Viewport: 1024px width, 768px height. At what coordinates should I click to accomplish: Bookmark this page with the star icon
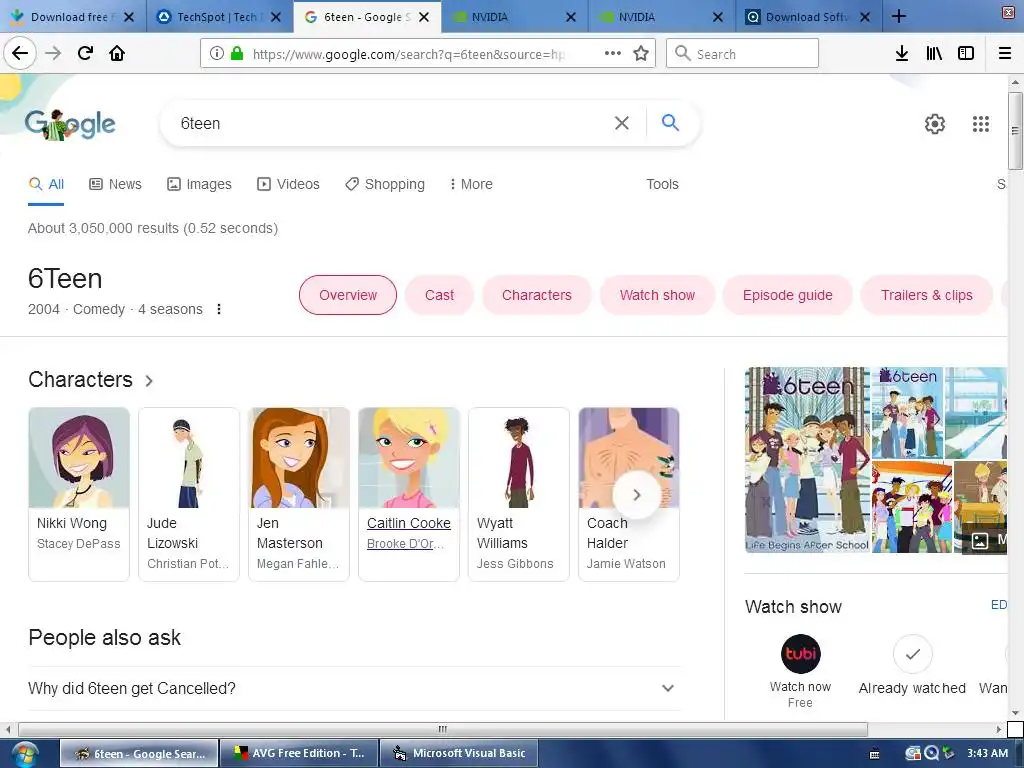641,54
